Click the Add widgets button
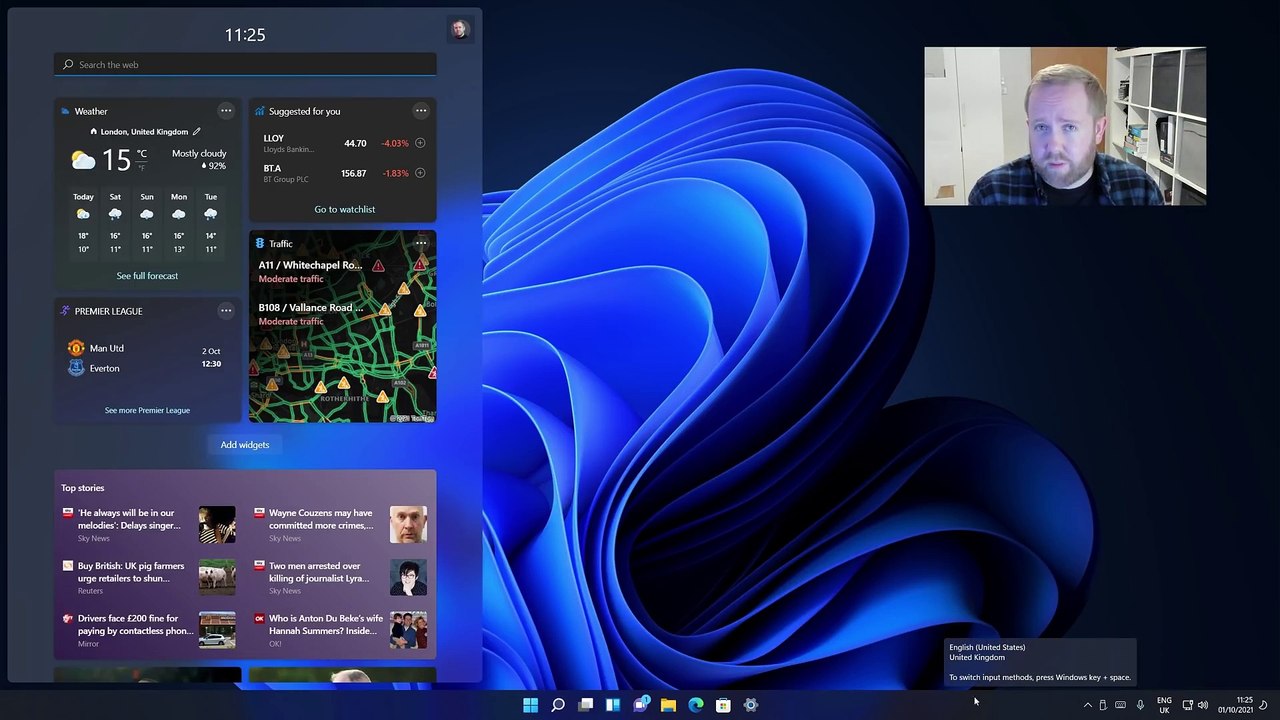This screenshot has height=720, width=1280. [245, 445]
